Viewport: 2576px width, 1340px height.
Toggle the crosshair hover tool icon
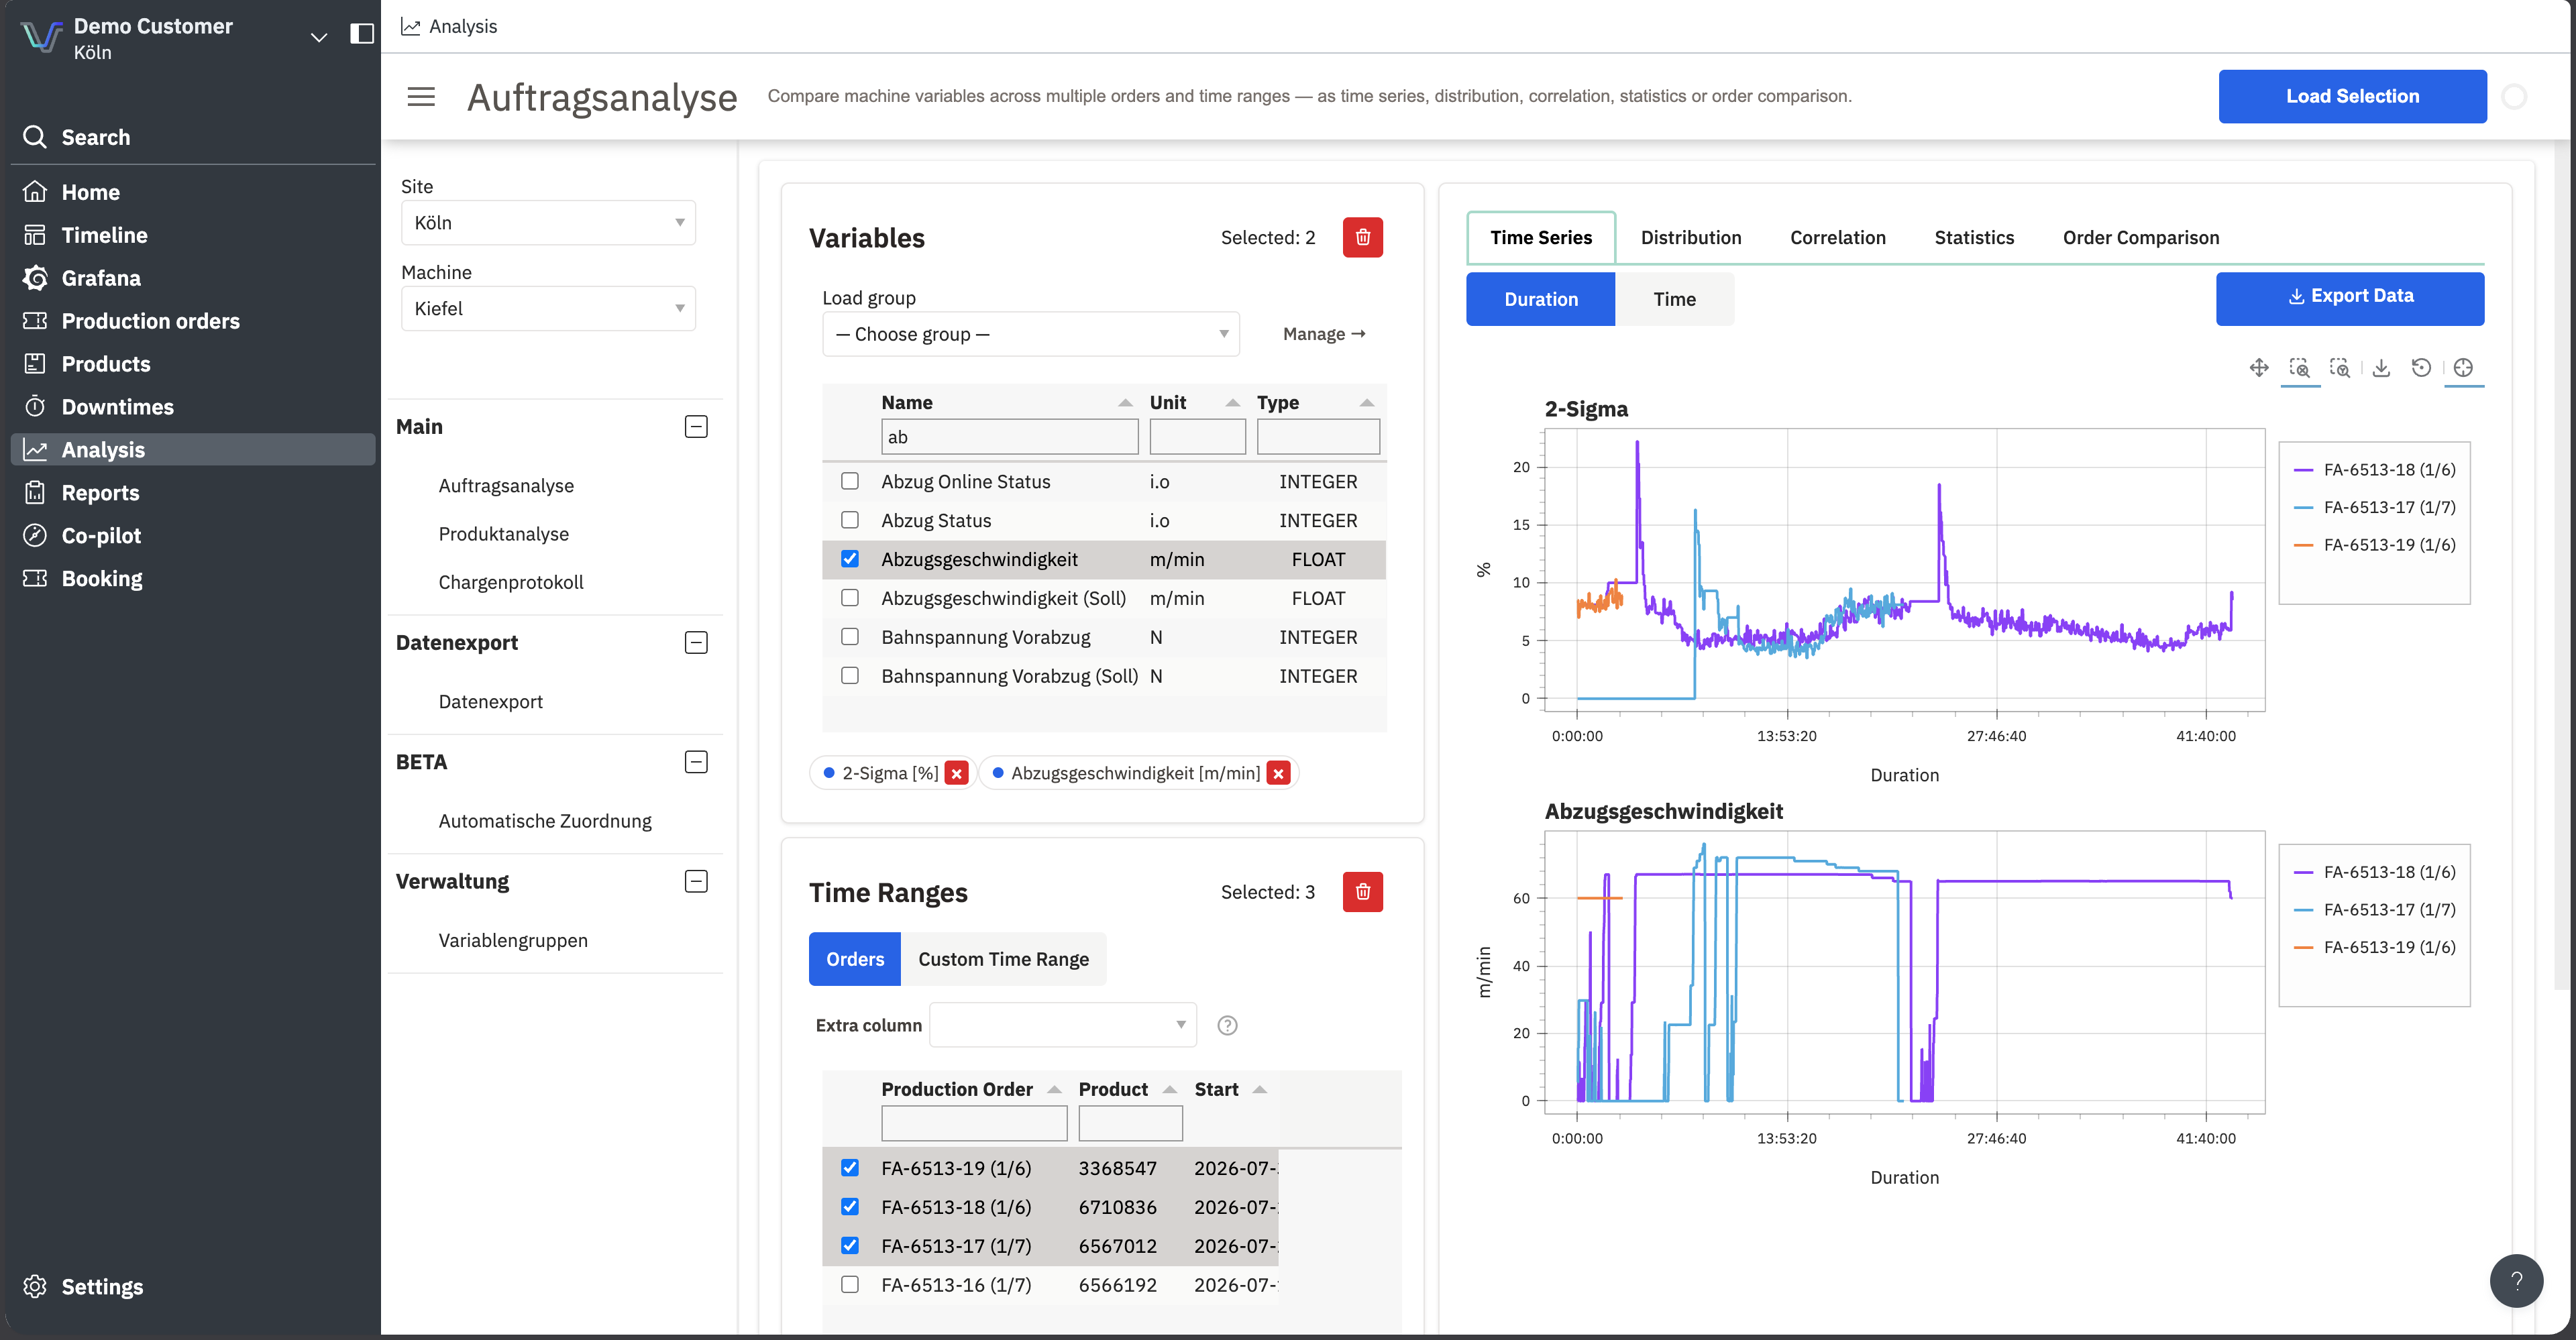tap(2463, 368)
